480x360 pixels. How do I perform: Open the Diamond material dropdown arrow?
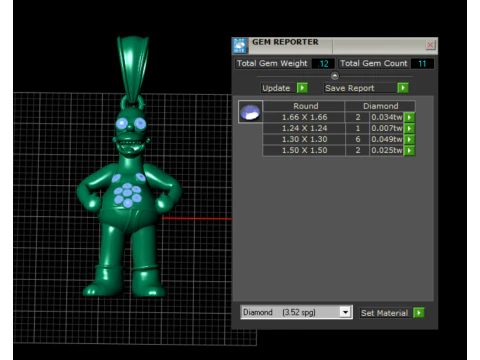coord(346,312)
